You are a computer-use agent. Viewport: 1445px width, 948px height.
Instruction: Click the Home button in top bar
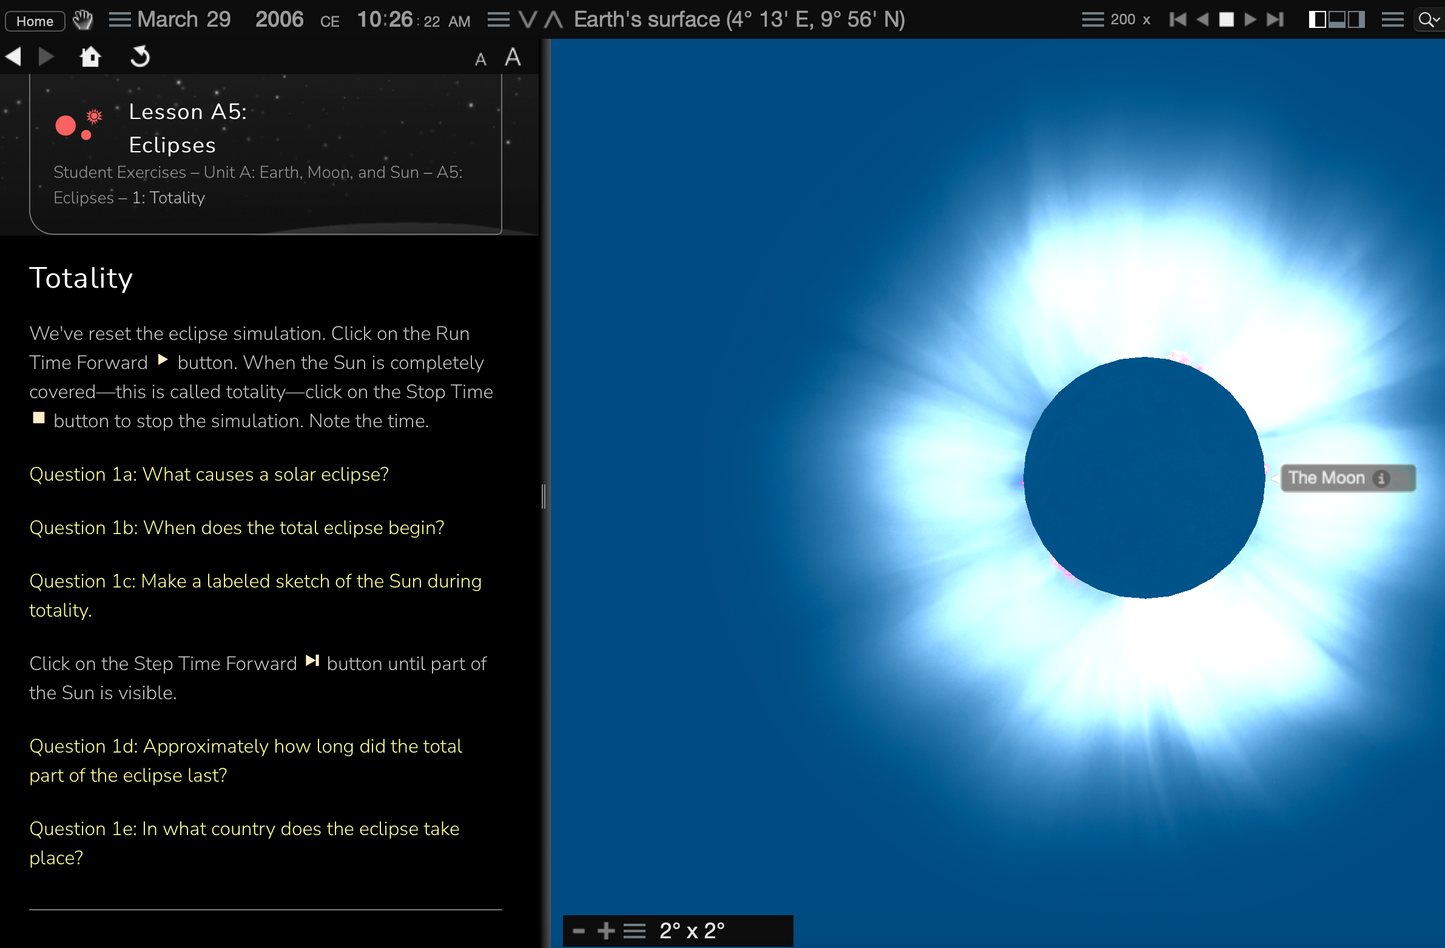(x=35, y=21)
